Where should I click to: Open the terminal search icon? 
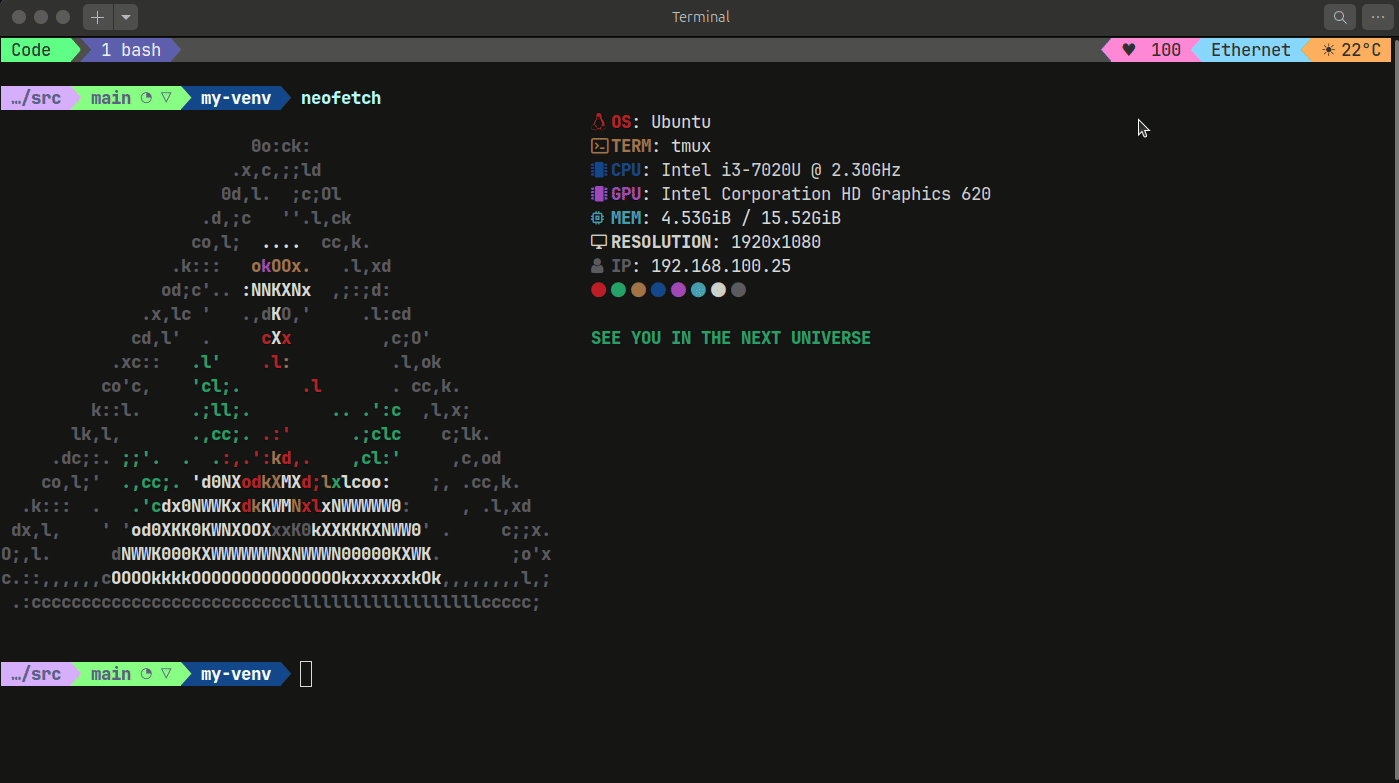(x=1339, y=17)
